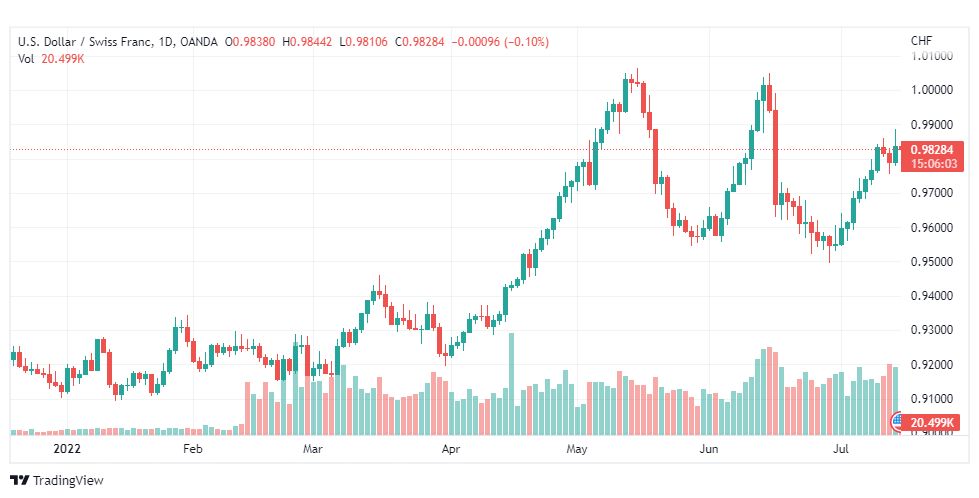Image resolution: width=979 pixels, height=498 pixels.
Task: Click the tallest green volume bar in April
Action: click(512, 384)
